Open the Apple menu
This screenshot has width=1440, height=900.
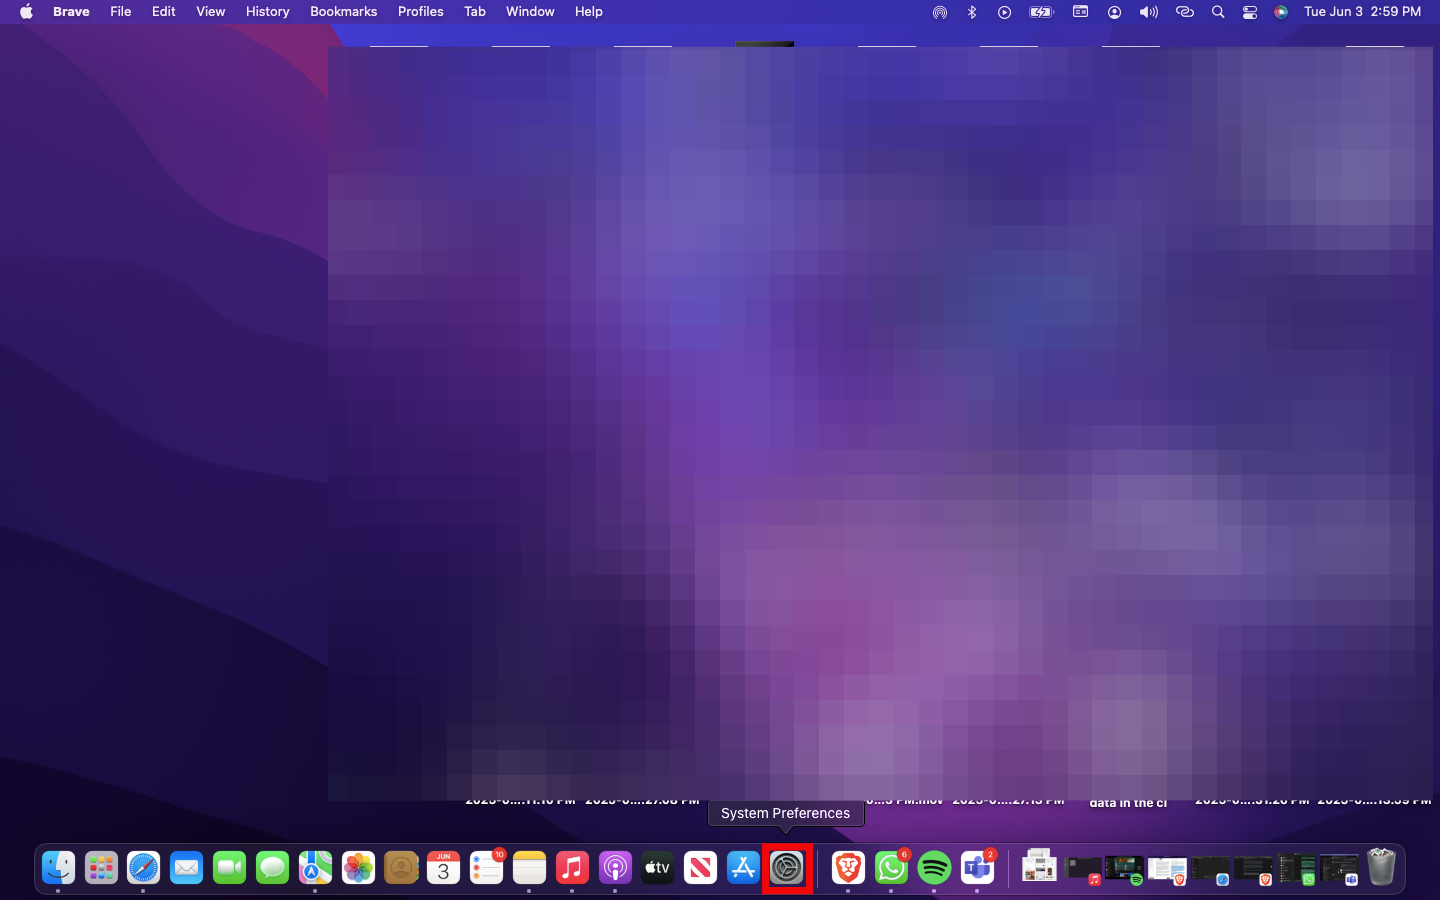tap(27, 12)
